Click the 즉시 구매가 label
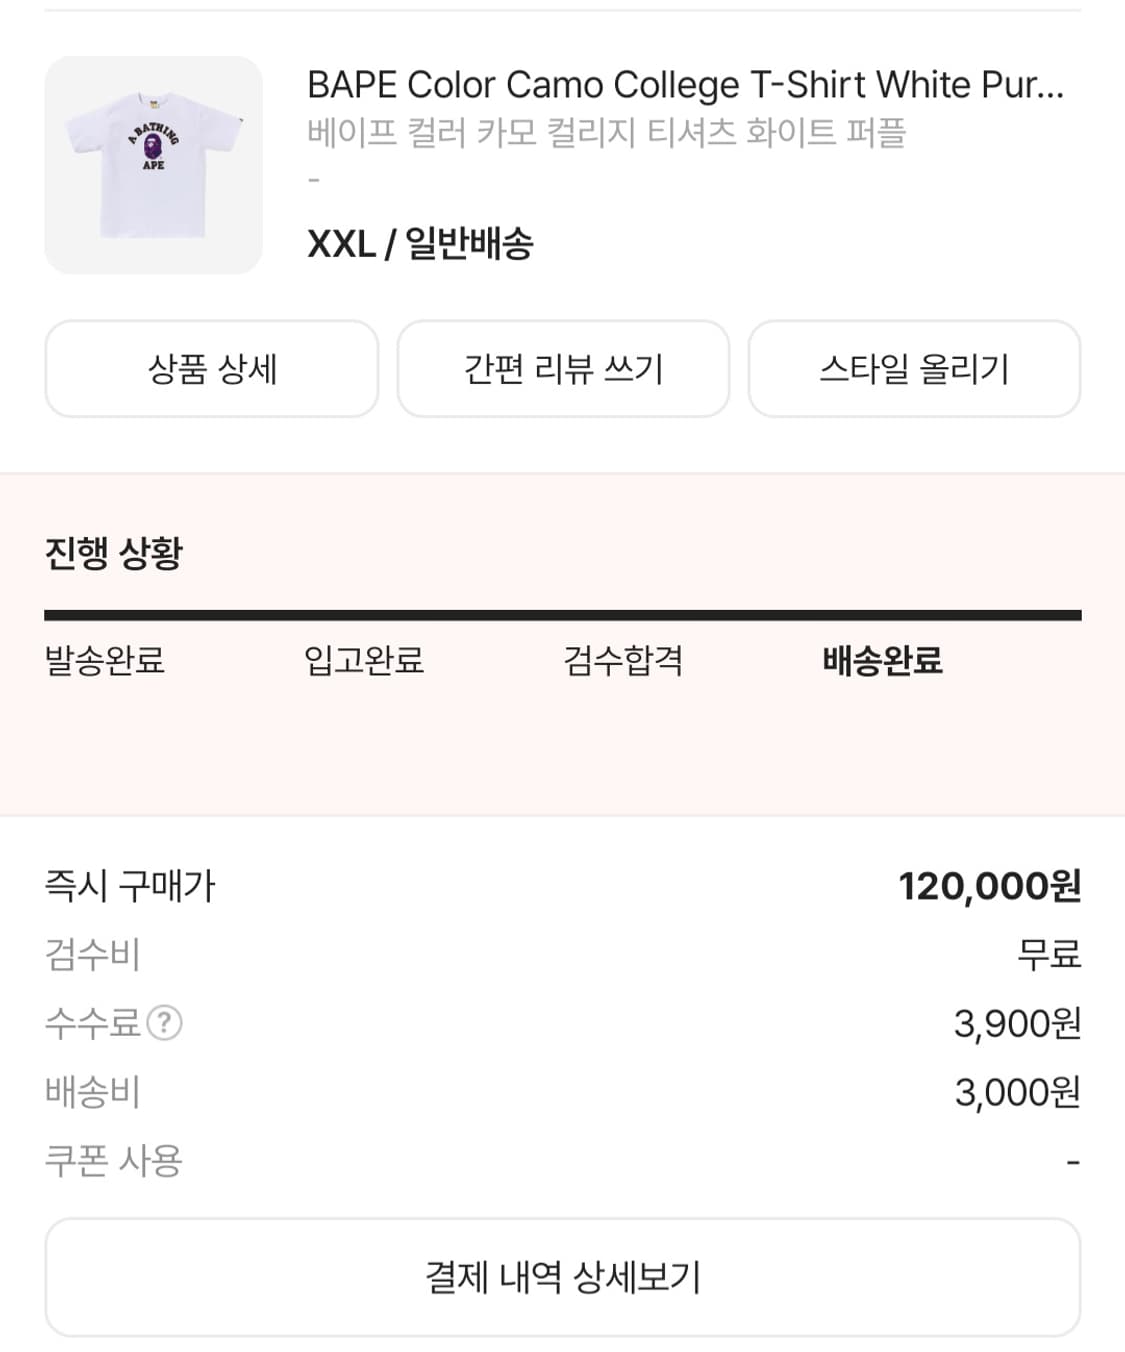The width and height of the screenshot is (1125, 1352). [130, 886]
